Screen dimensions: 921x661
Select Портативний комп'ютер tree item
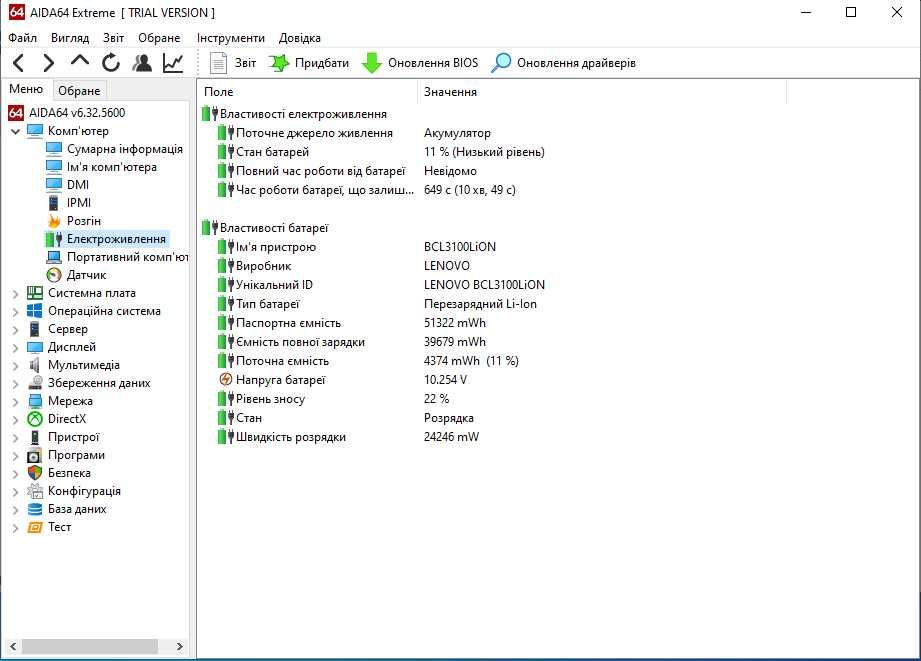tap(127, 257)
